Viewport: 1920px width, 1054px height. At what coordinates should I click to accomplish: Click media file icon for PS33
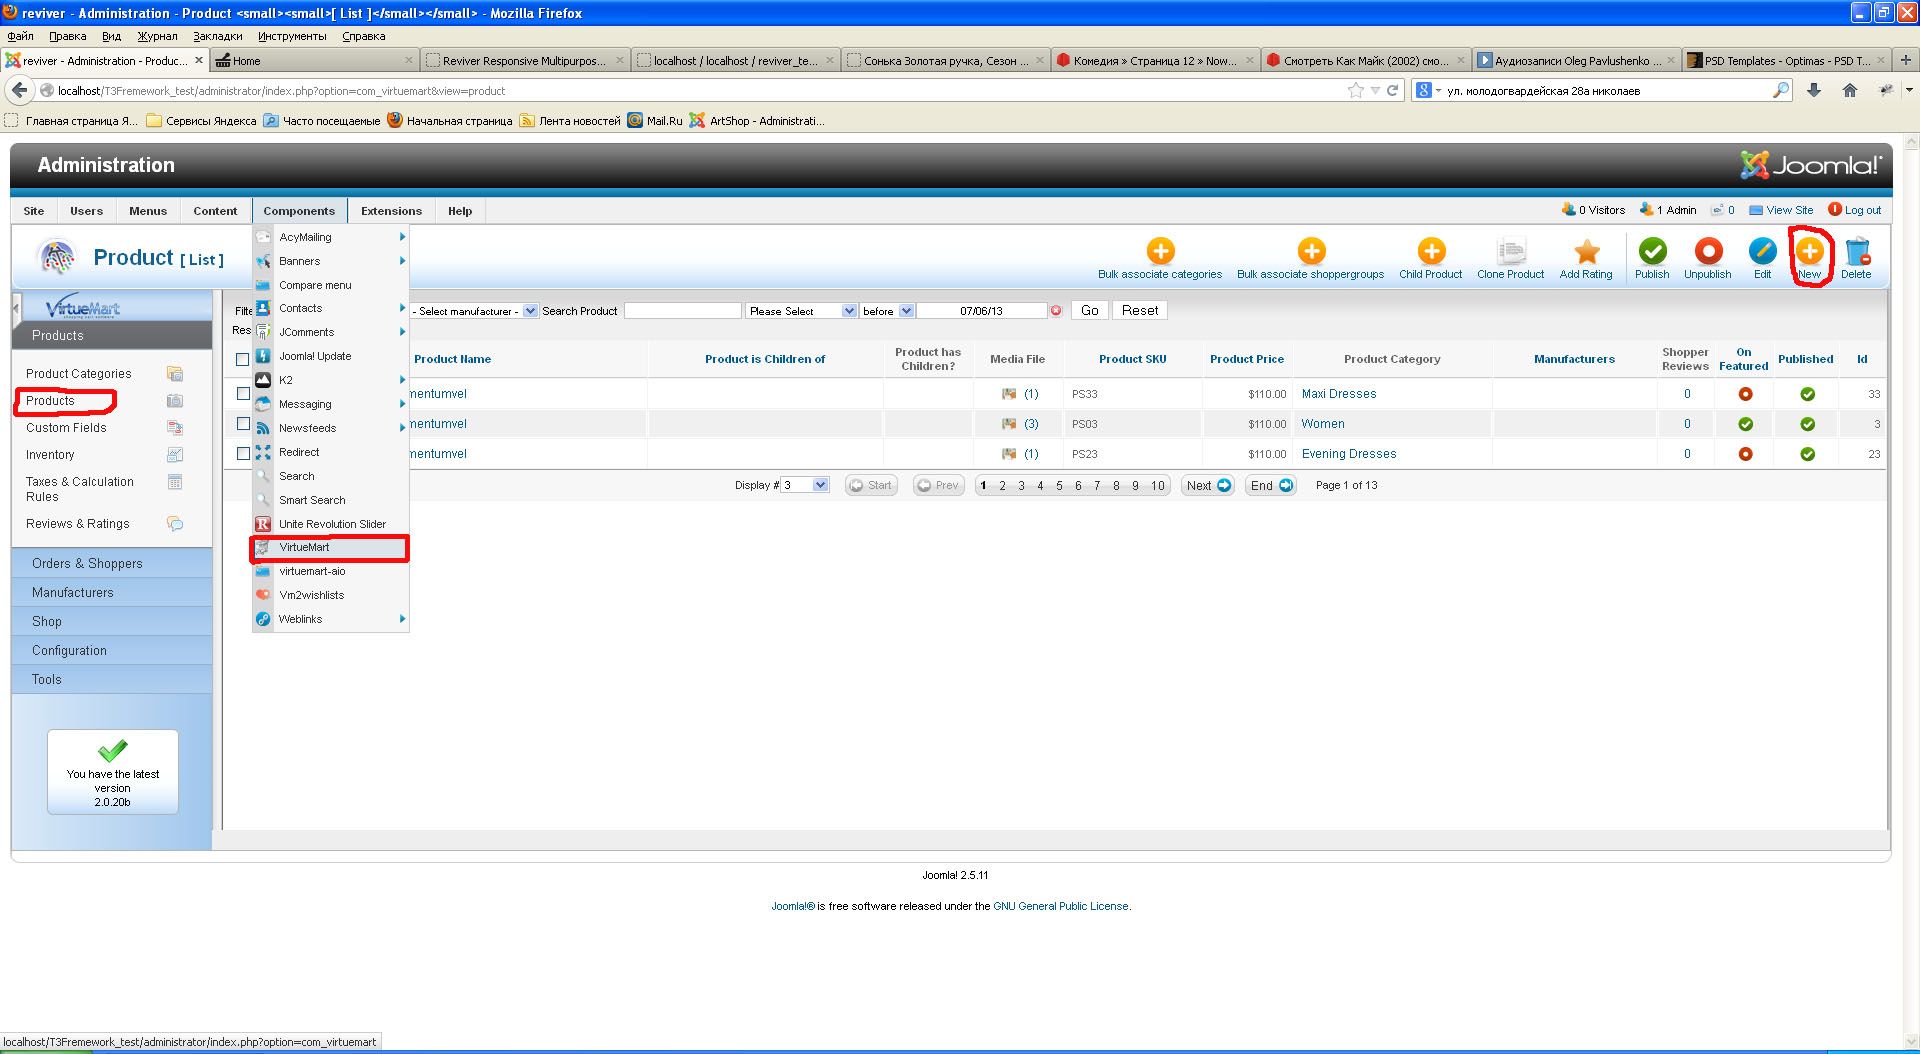(x=1009, y=394)
